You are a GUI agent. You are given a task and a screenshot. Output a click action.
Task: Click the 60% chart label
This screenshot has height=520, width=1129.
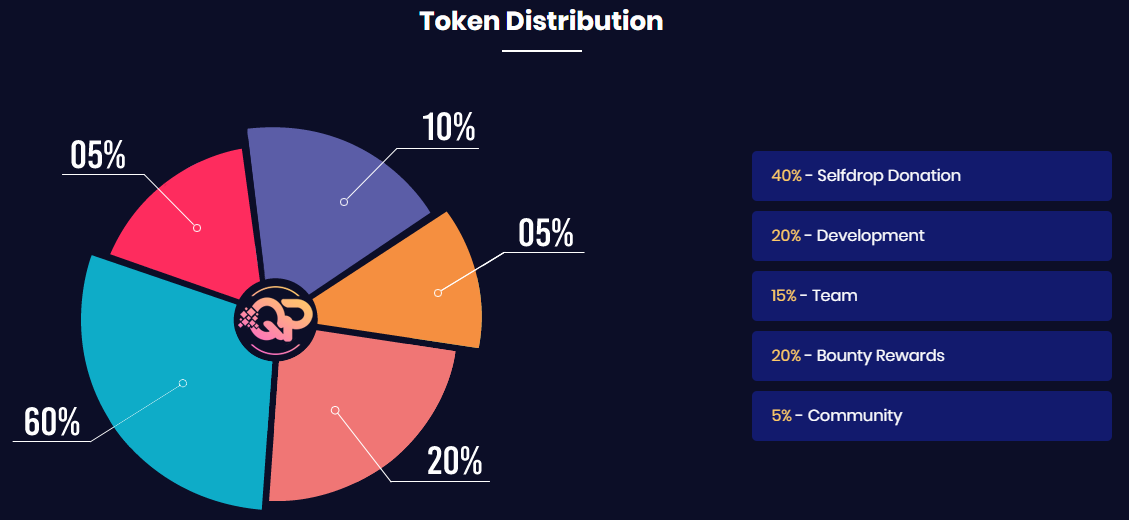(x=52, y=422)
